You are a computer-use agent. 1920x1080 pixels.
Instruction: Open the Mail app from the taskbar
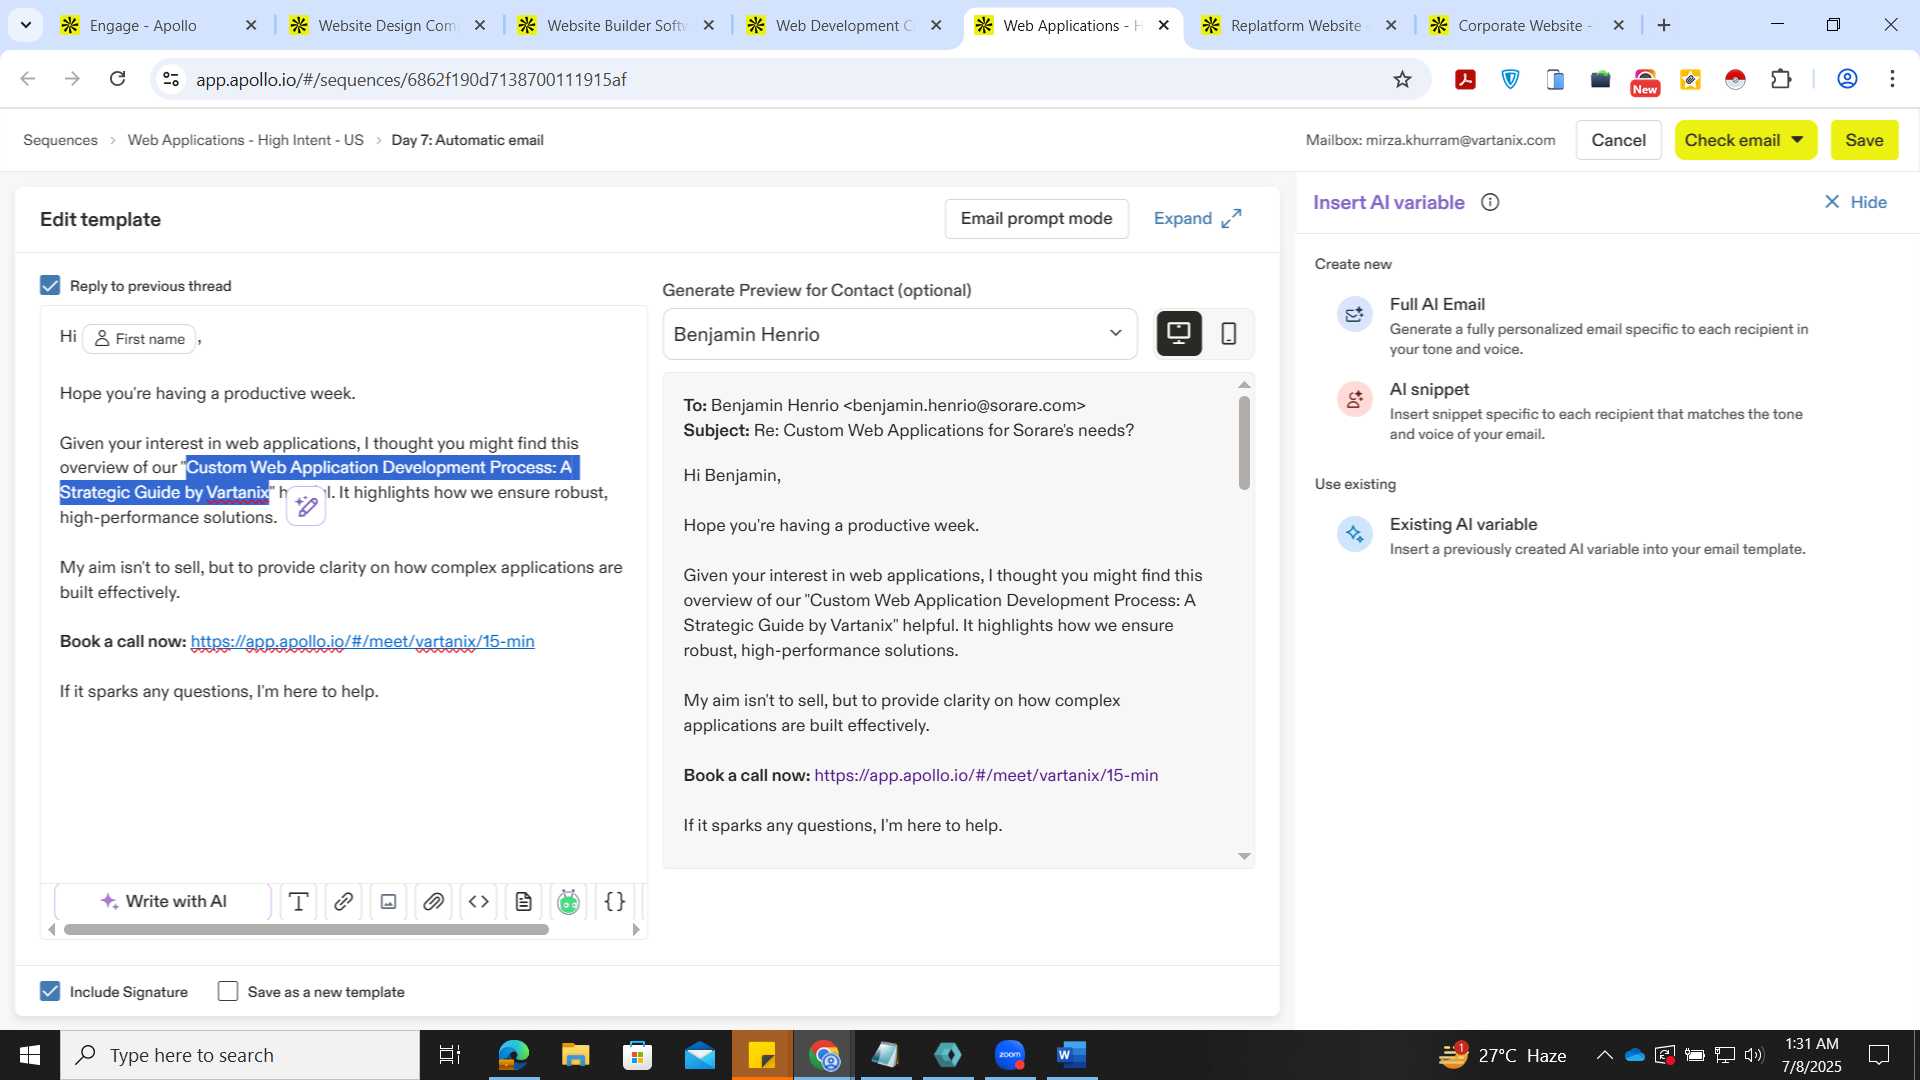tap(700, 1055)
